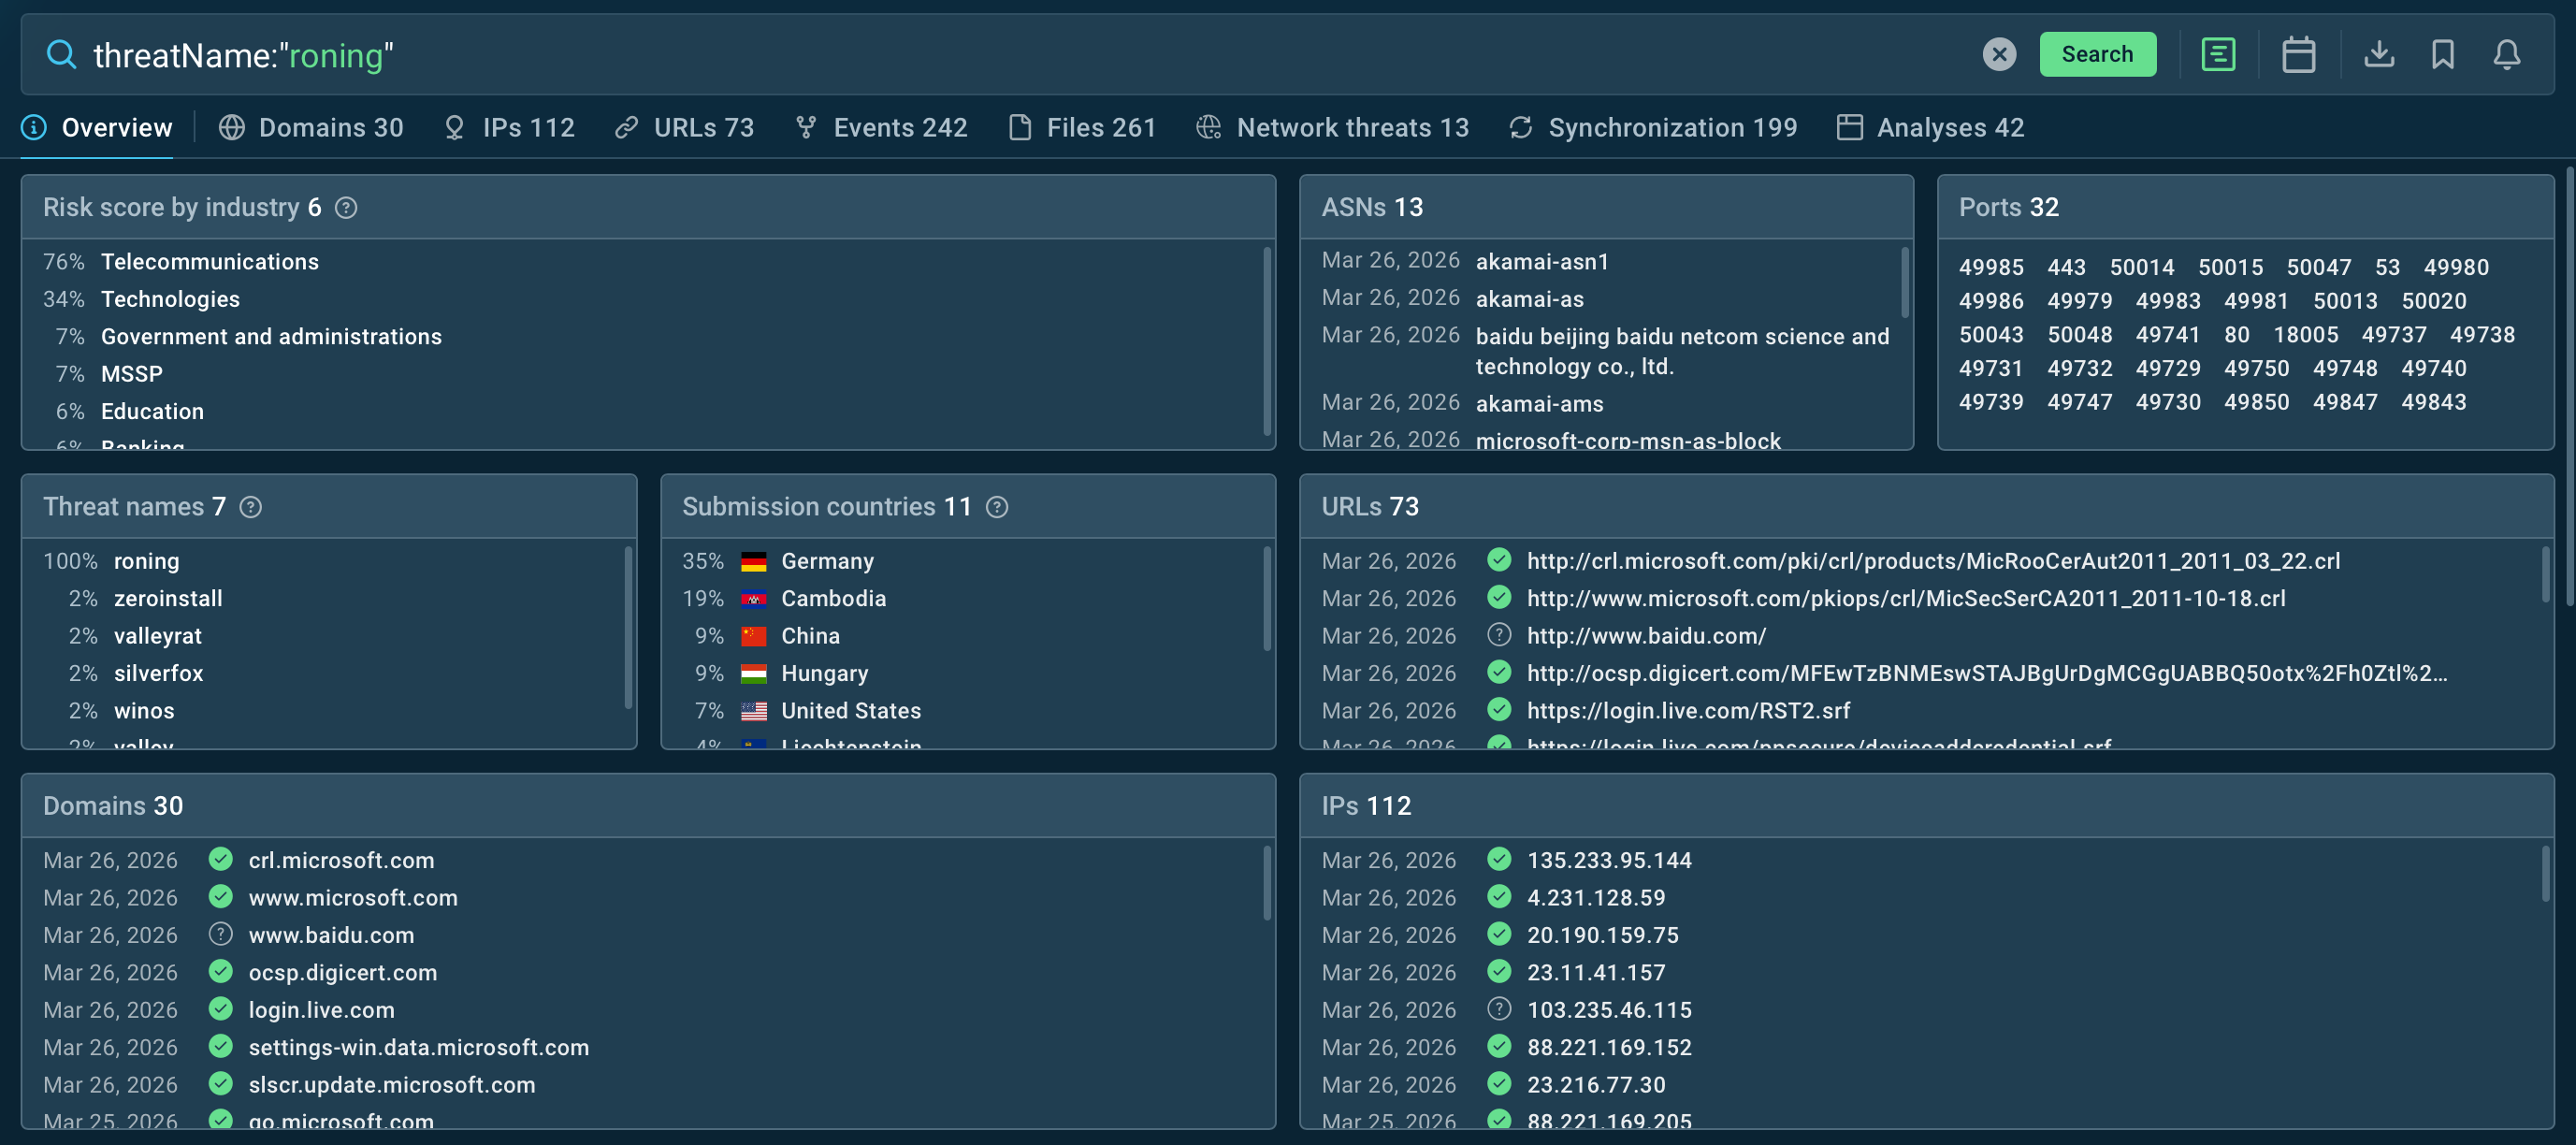Click inside the threatName search input field

tap(600, 55)
